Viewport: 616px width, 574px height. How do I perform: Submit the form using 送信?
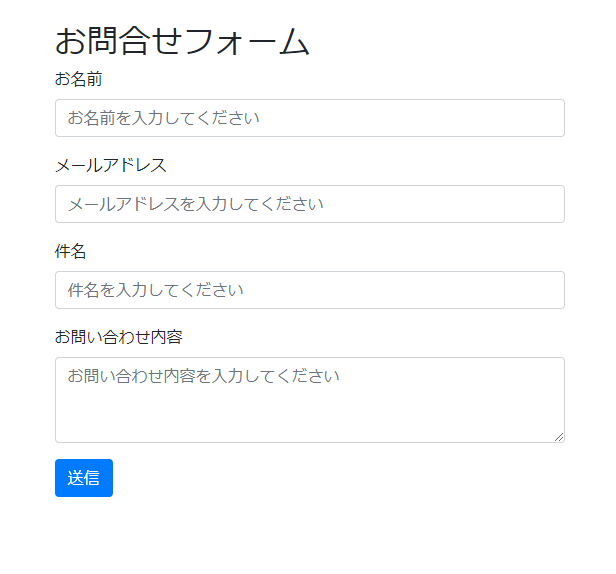click(x=84, y=478)
